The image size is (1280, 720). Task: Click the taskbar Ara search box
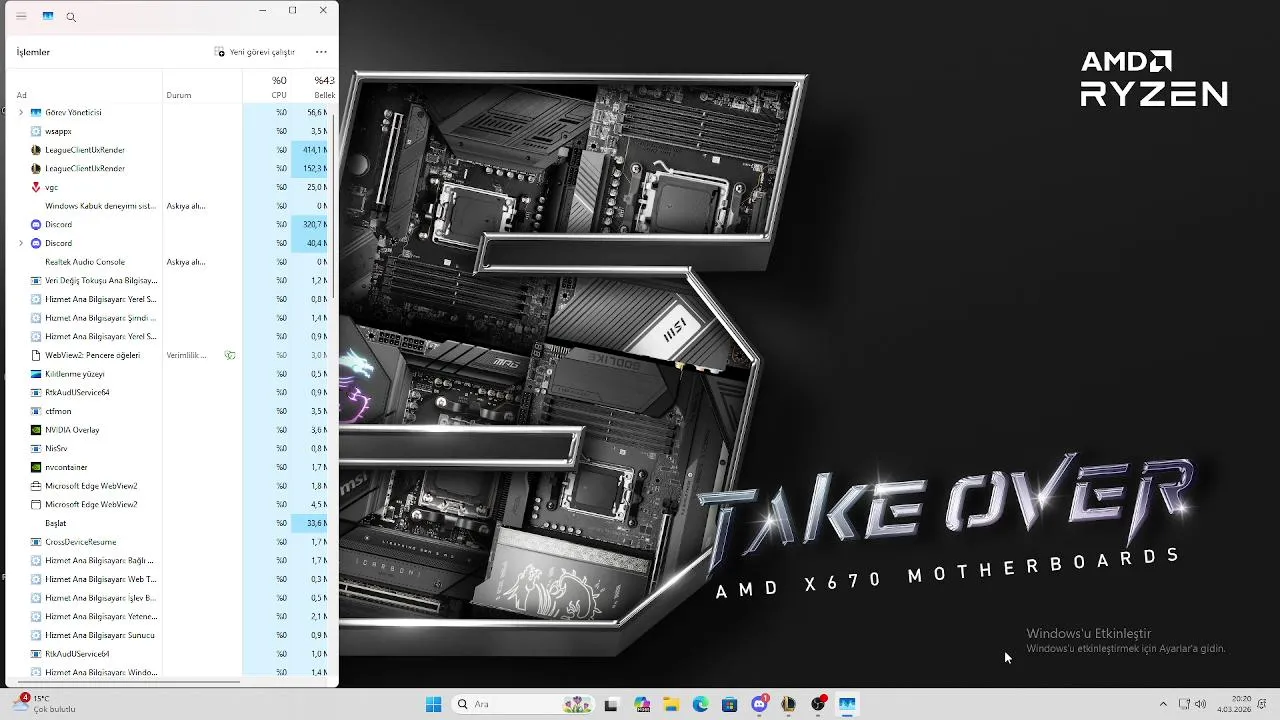coord(524,704)
